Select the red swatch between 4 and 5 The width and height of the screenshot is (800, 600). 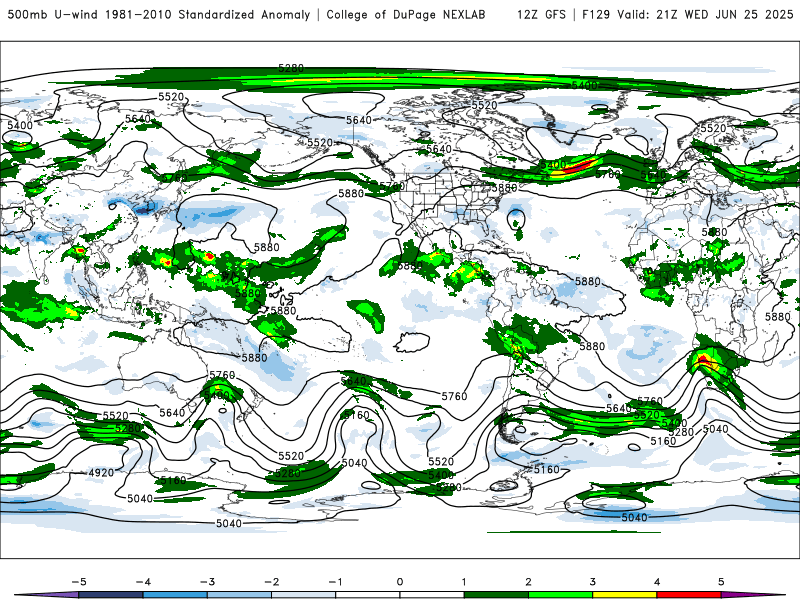[689, 595]
